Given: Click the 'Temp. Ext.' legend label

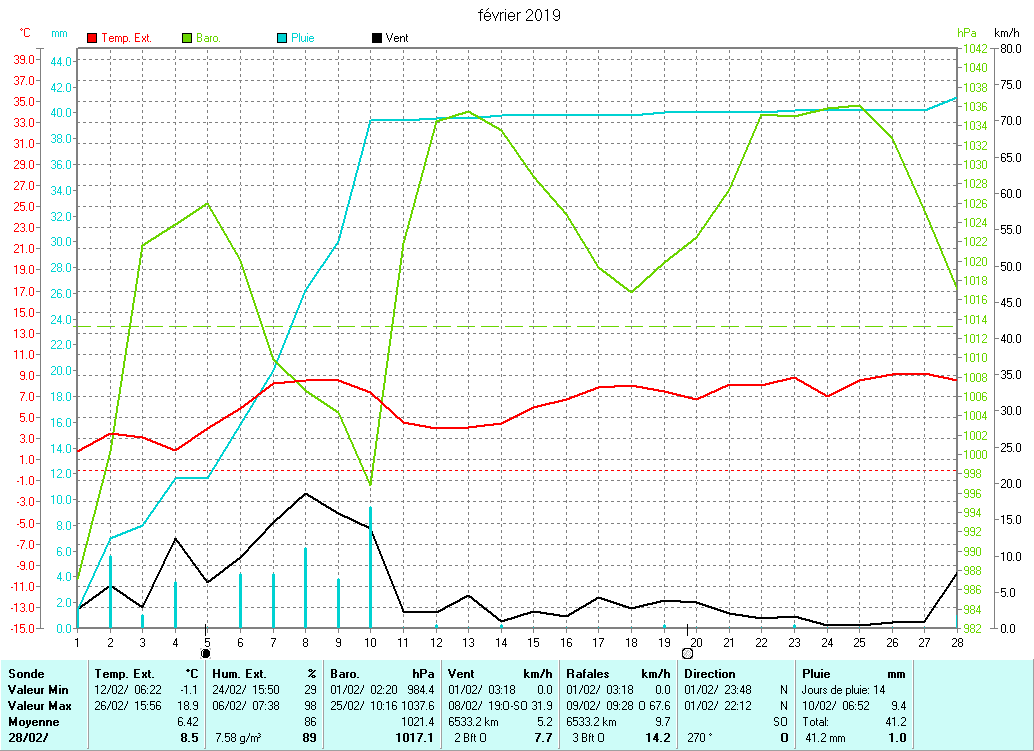Looking at the screenshot, I should [x=127, y=38].
